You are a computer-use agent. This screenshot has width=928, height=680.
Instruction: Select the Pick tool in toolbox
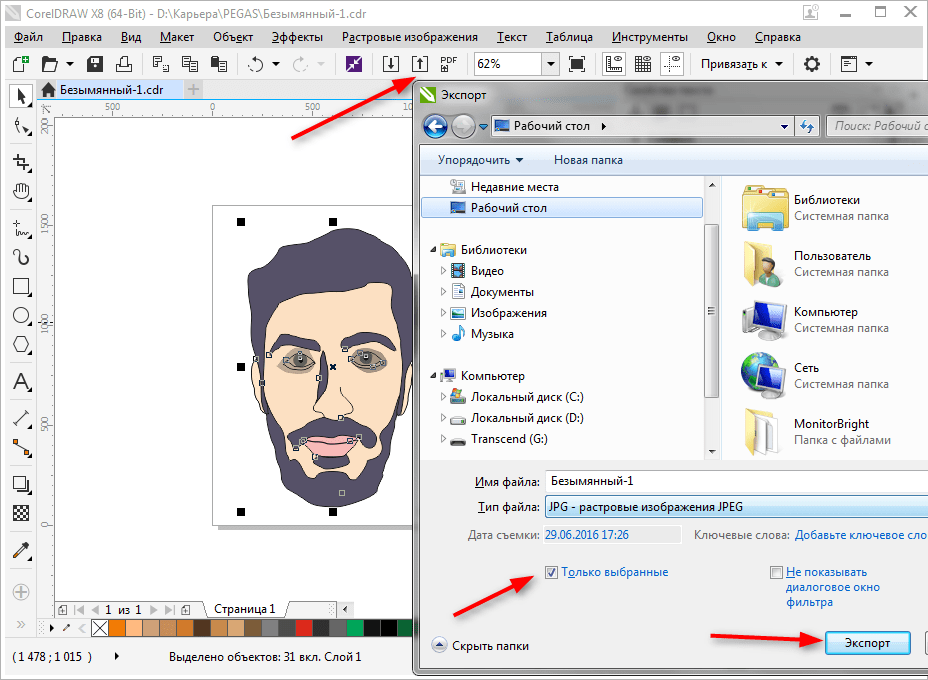20,96
